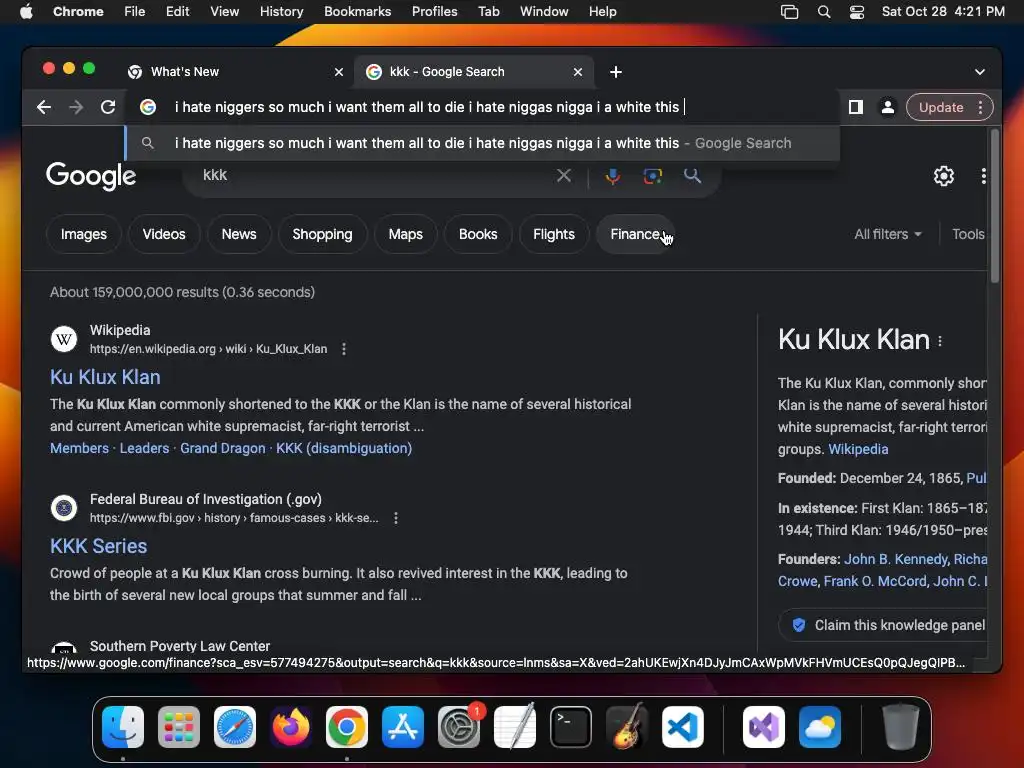
Task: Click the FBI seal favicon
Action: click(x=64, y=508)
